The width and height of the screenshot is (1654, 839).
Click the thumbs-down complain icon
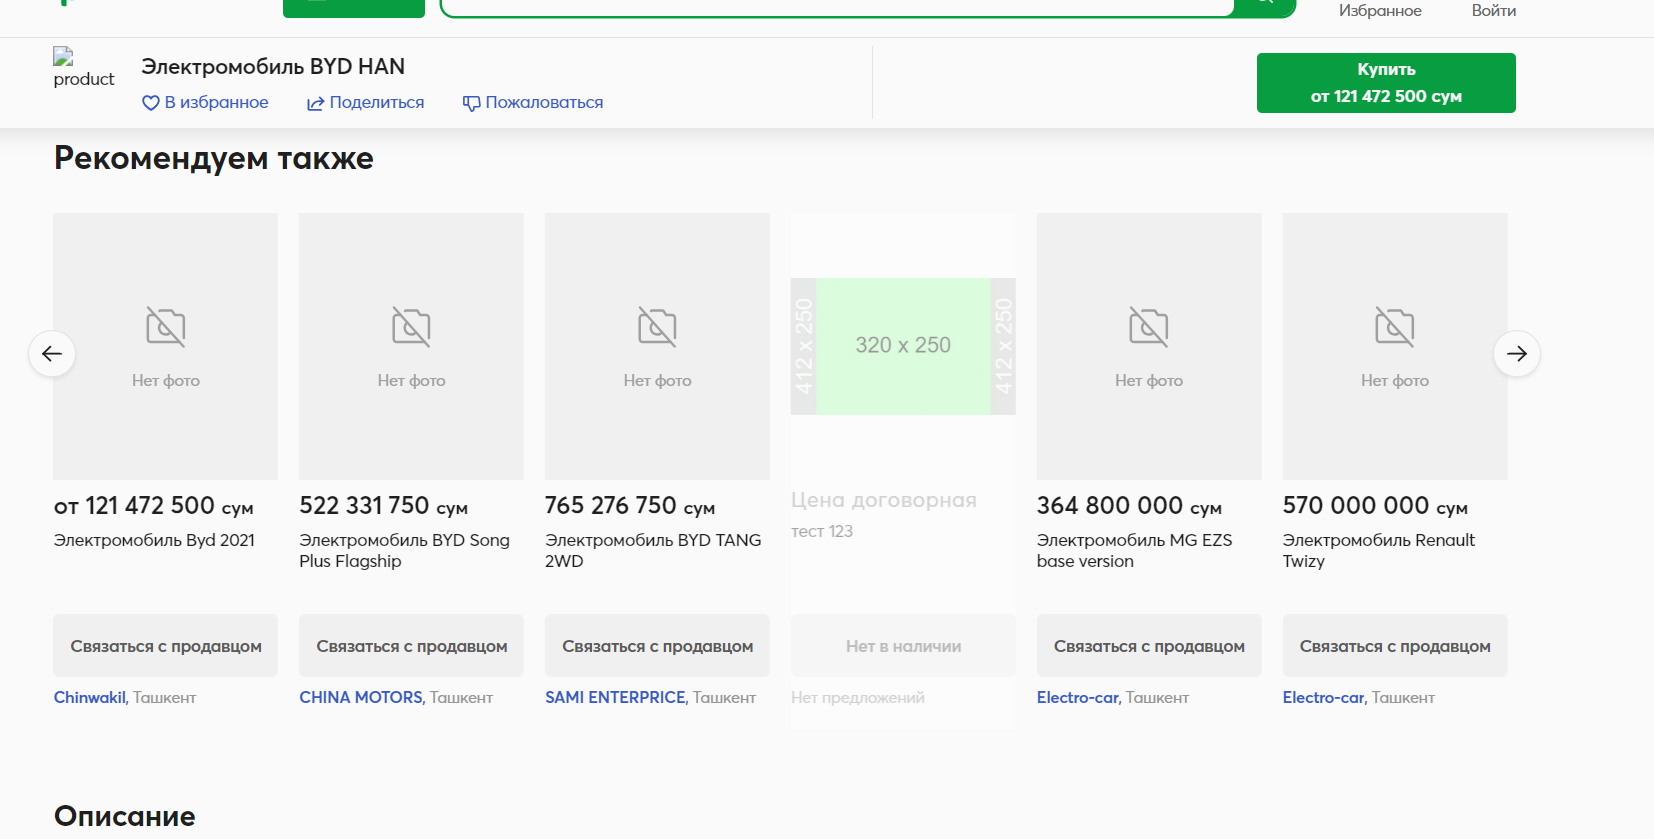(x=471, y=103)
